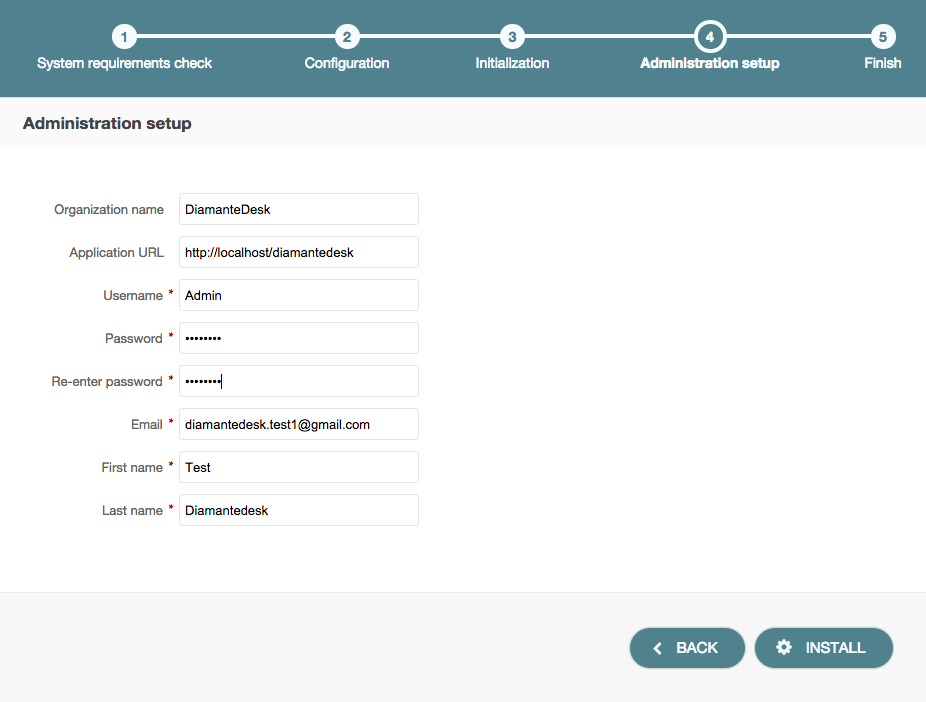Focus the Application URL field
The width and height of the screenshot is (926, 702).
click(299, 252)
